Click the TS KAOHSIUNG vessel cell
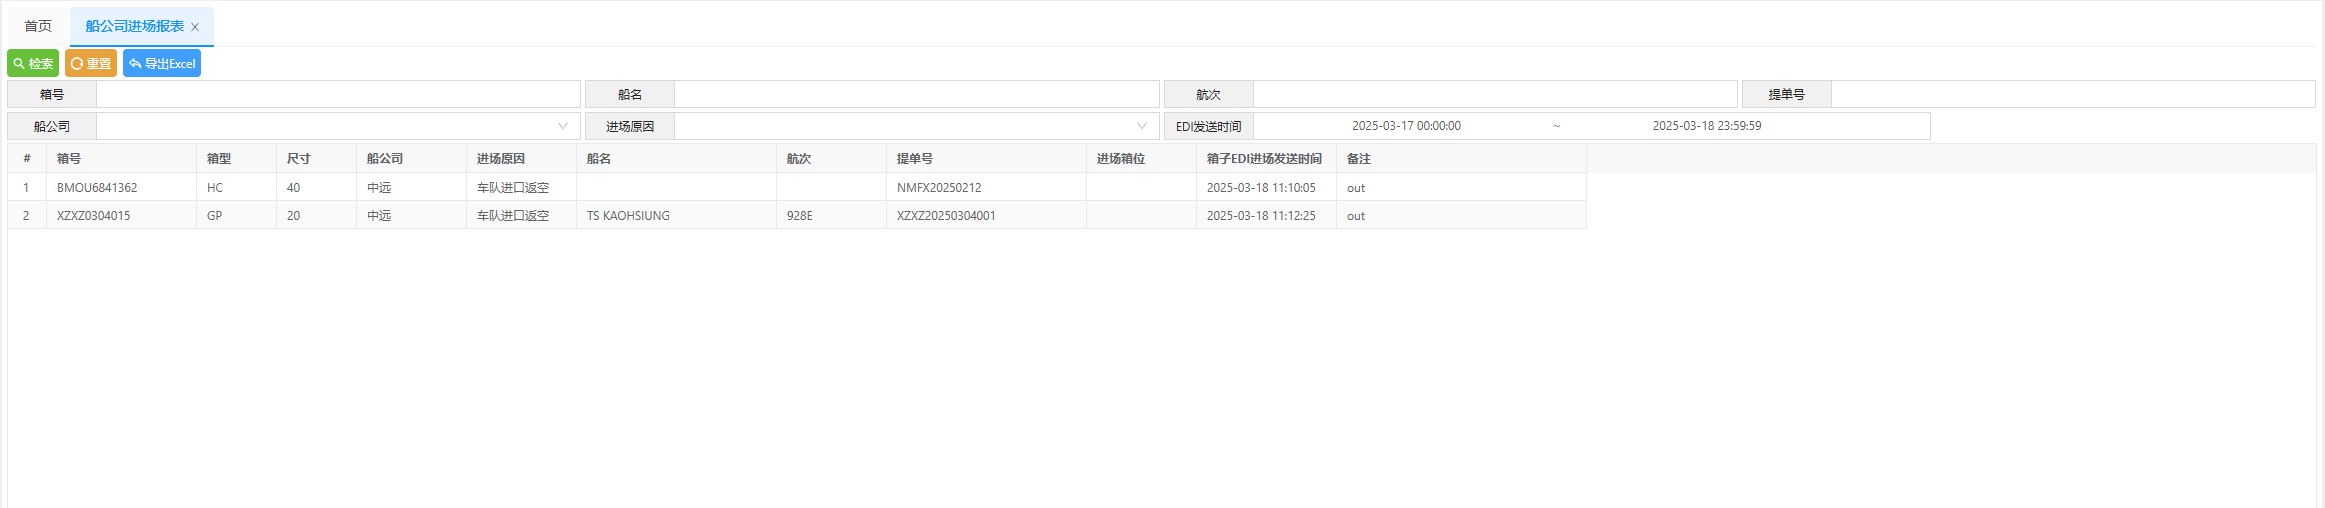Screen dimensions: 2325x508 (628, 215)
